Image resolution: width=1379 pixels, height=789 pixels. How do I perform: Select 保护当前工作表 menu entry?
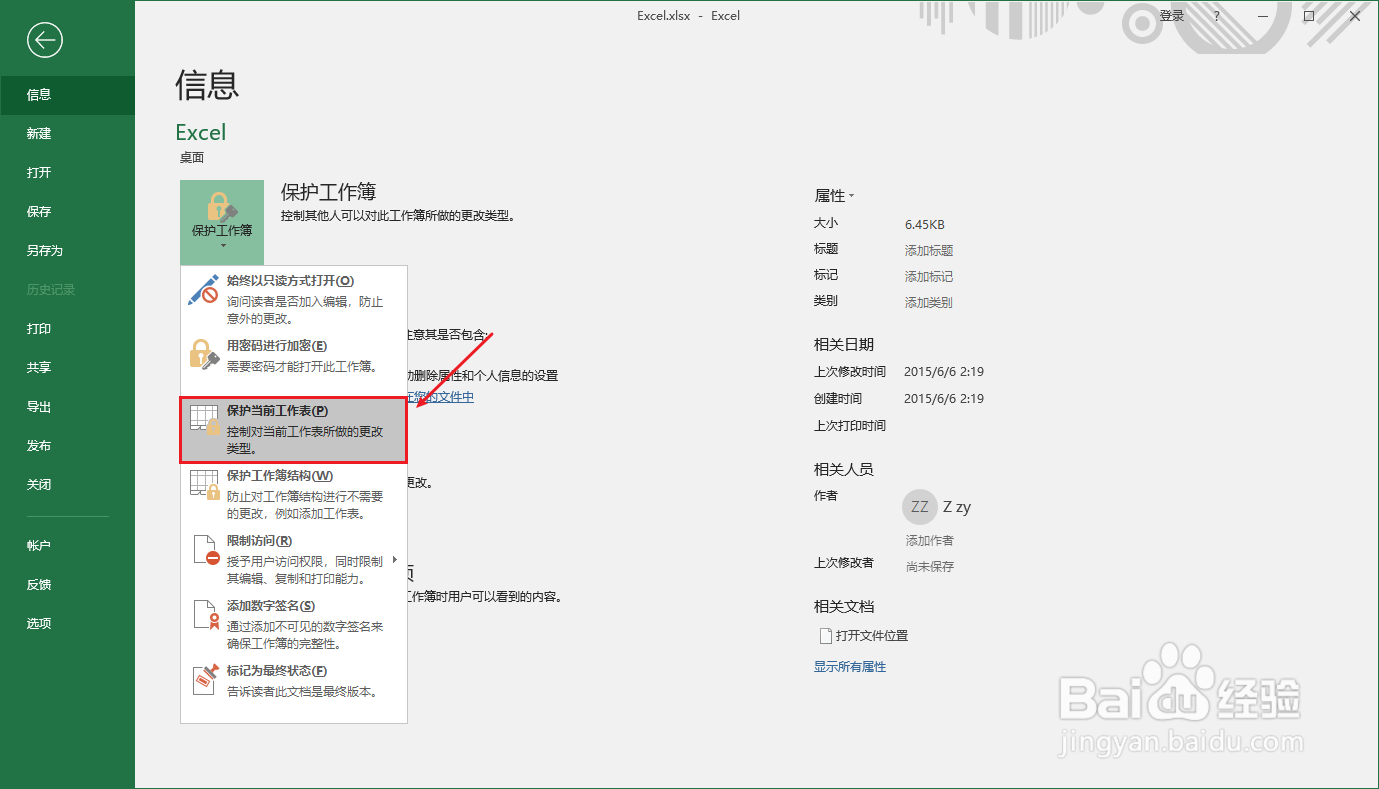(x=294, y=430)
